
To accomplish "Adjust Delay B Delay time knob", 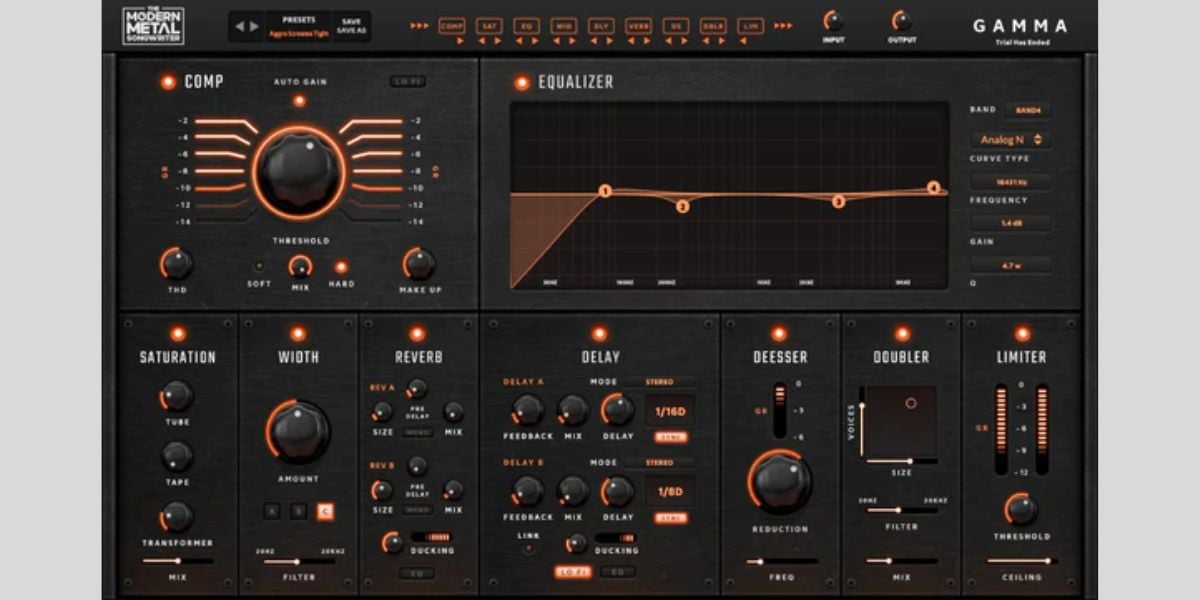I will pos(618,491).
